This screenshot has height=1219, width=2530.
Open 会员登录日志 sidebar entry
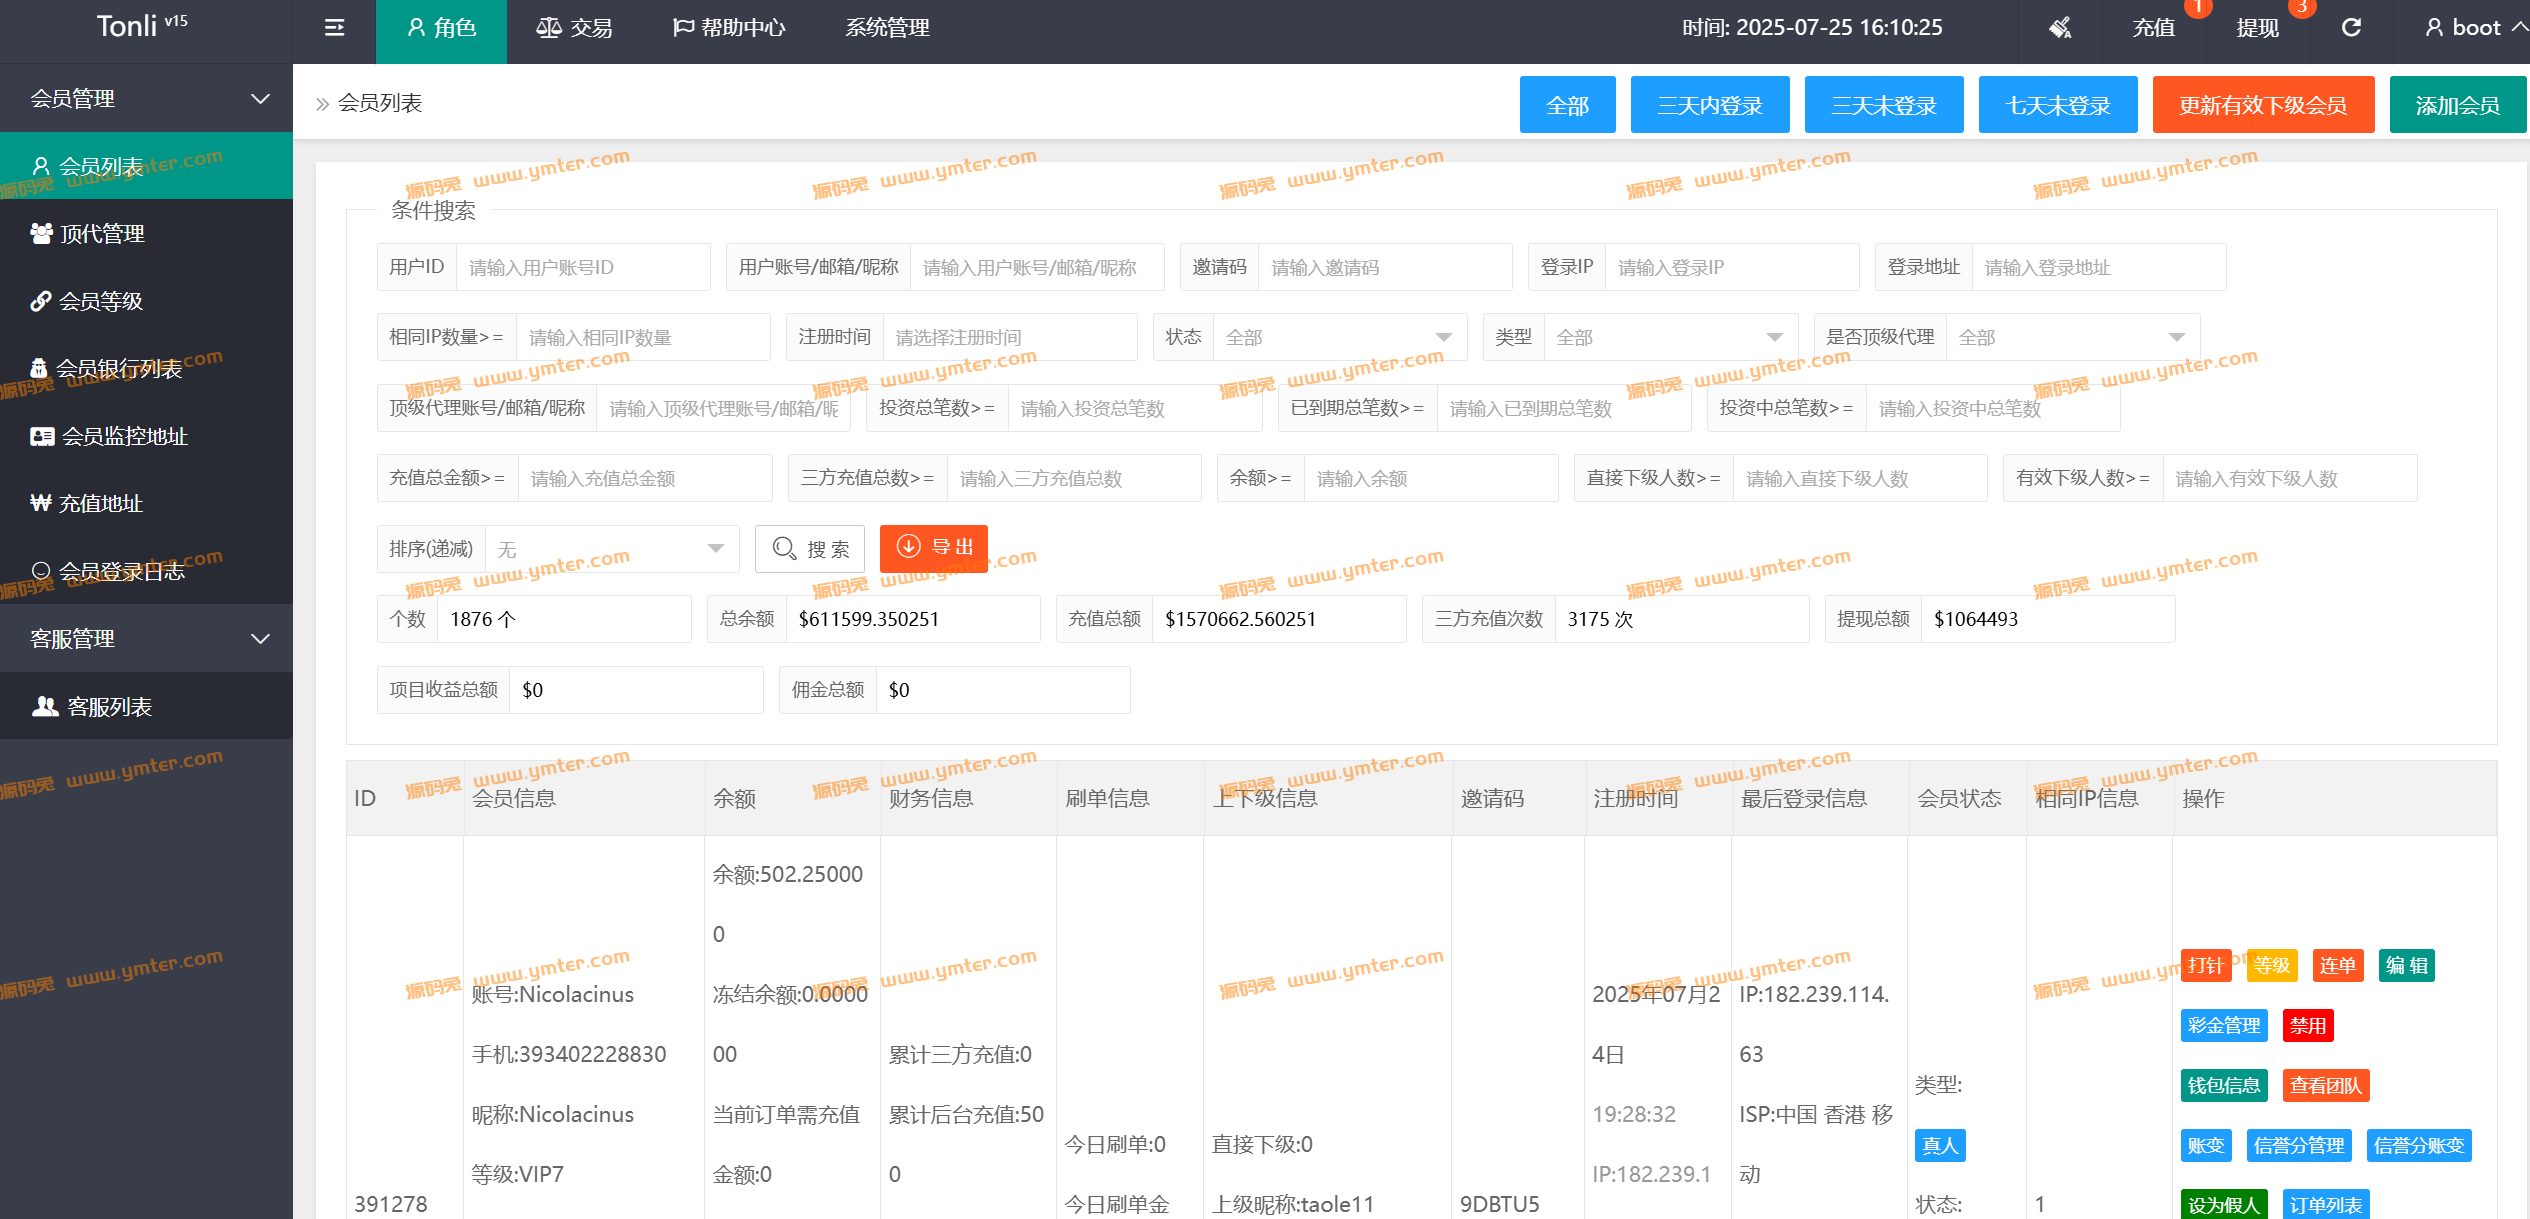point(121,571)
